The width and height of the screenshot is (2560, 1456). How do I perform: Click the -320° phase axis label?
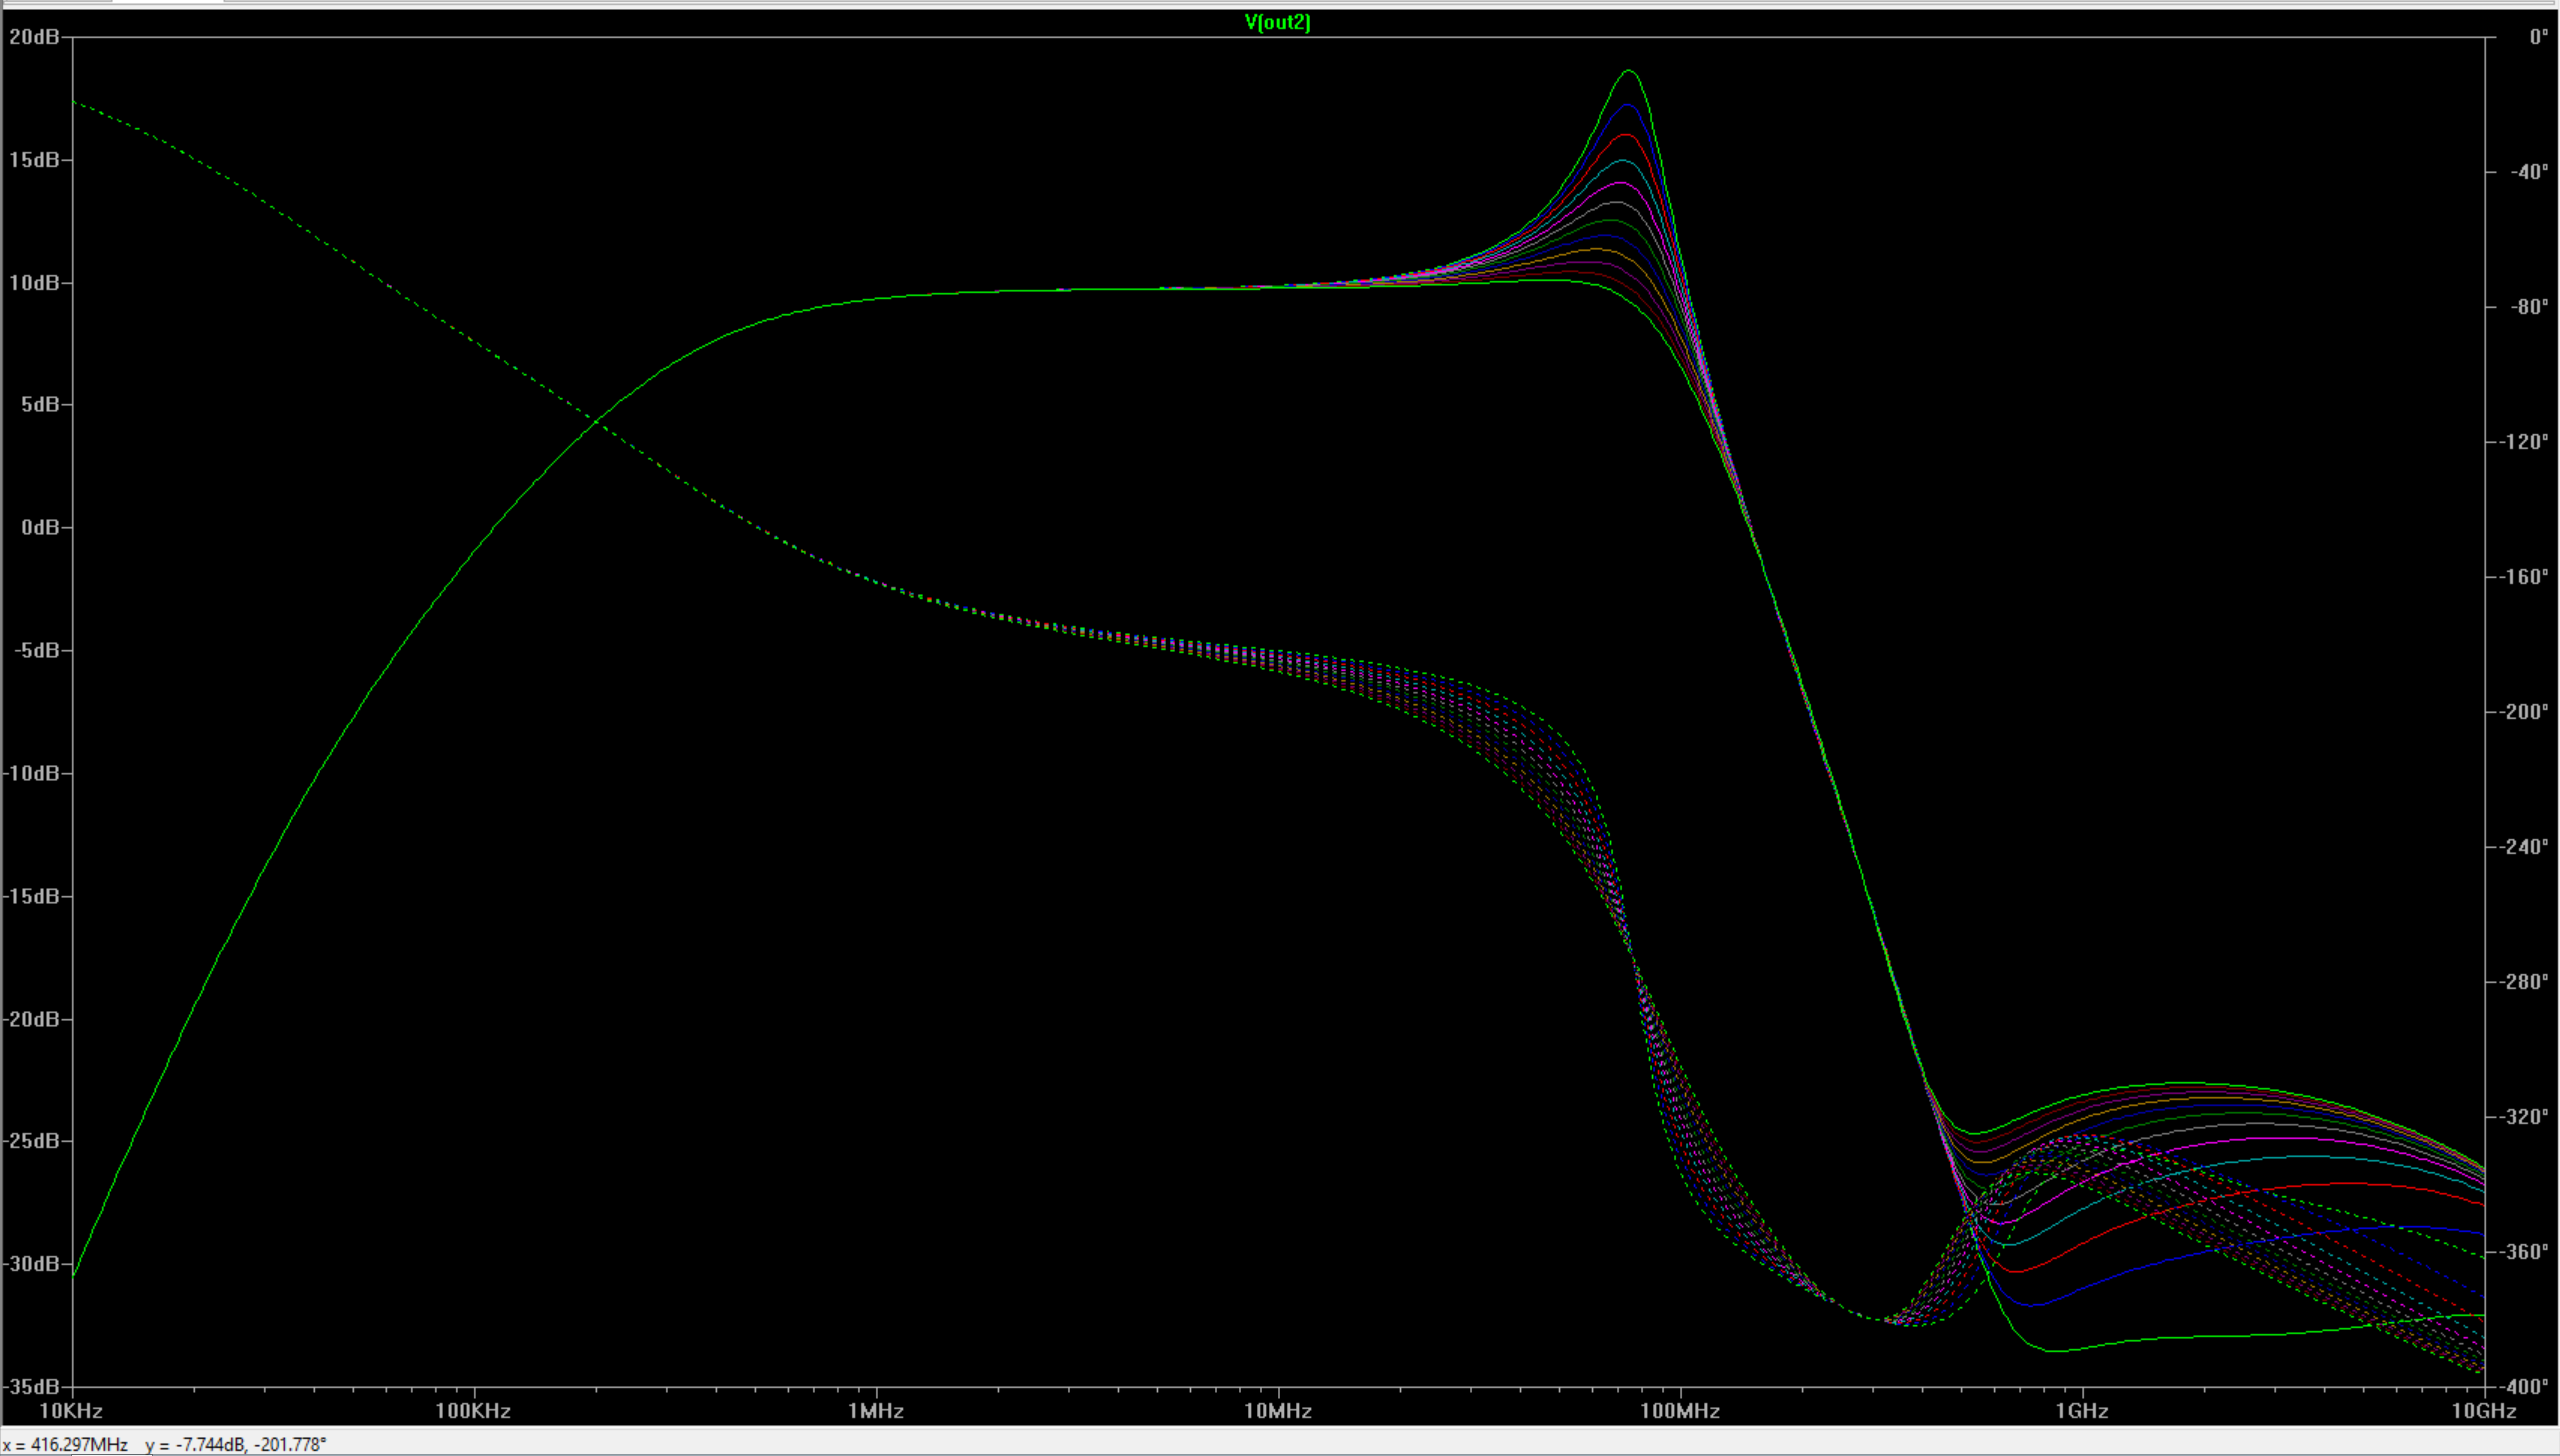(x=2524, y=1117)
